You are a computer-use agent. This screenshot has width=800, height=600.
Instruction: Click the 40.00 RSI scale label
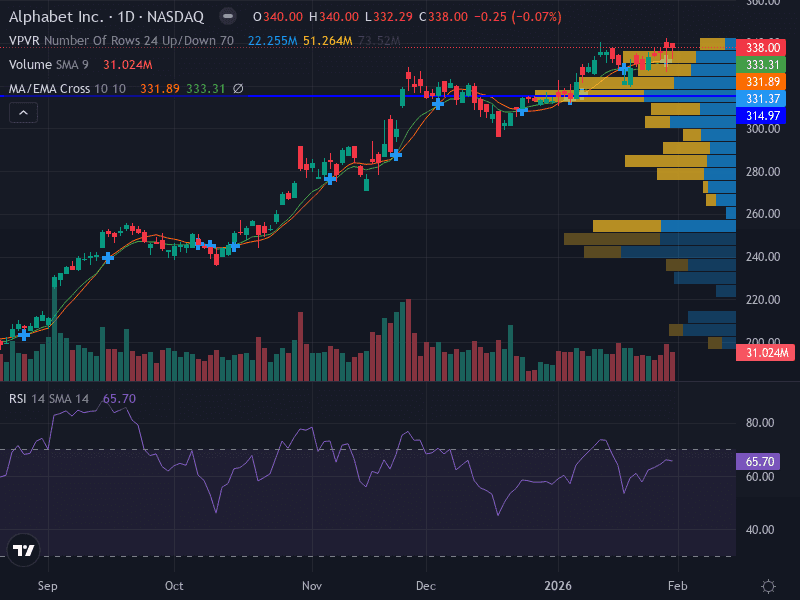pos(760,530)
